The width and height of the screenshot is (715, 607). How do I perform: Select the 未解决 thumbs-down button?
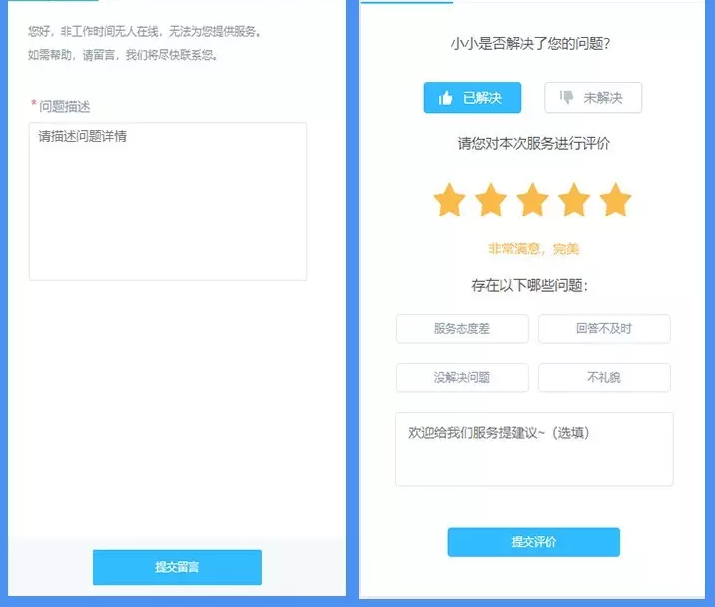(x=593, y=98)
